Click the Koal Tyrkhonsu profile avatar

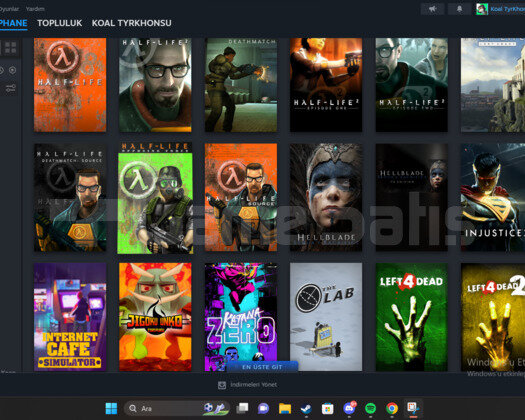(x=482, y=9)
